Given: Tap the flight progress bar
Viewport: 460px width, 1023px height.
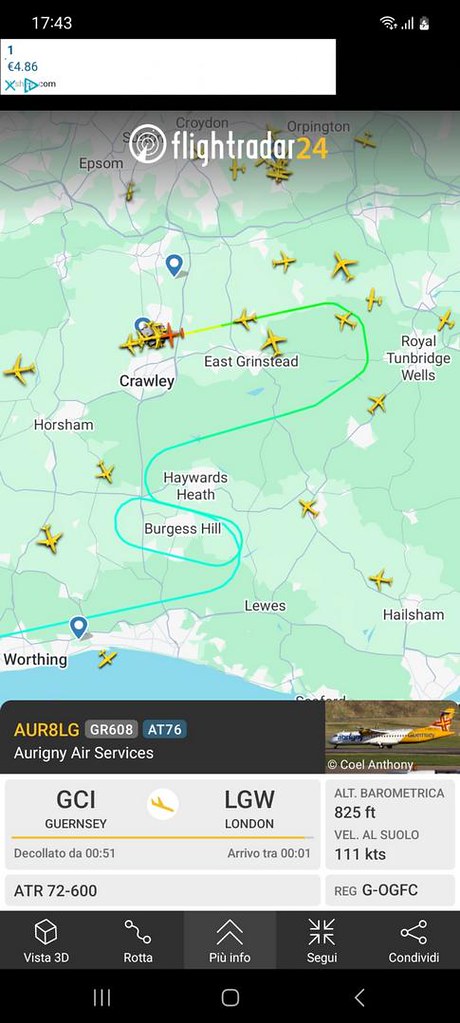Looking at the screenshot, I should click(162, 837).
